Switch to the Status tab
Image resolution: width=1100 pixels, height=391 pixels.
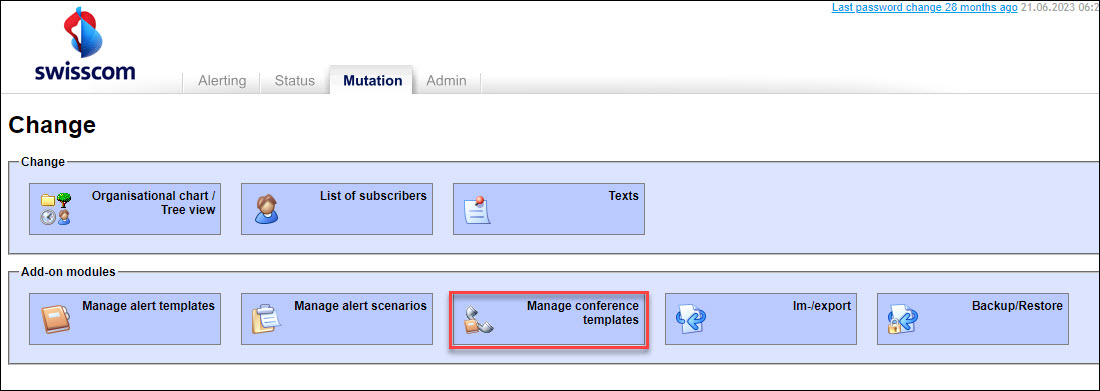click(295, 81)
